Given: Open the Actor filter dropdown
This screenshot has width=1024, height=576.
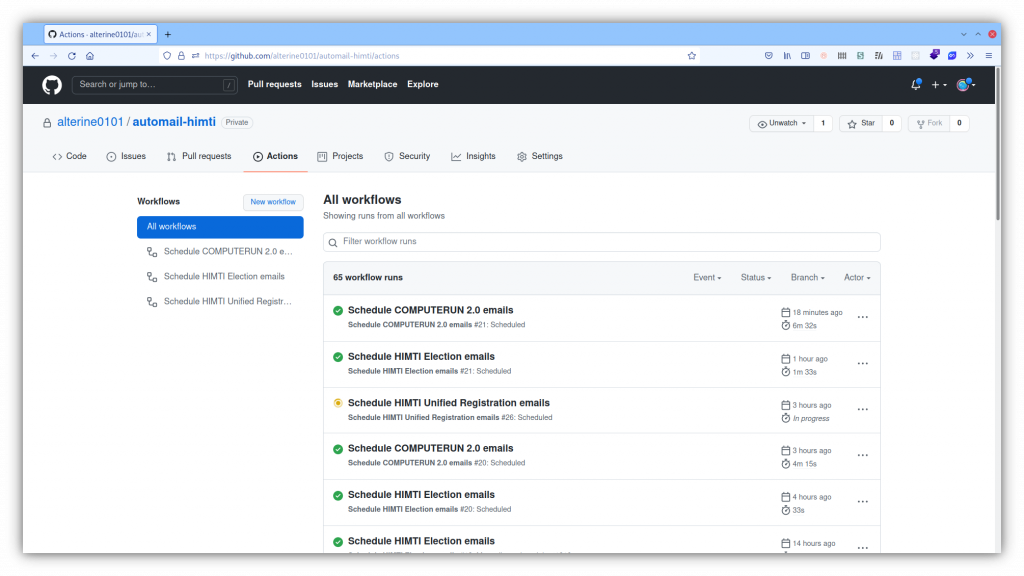Looking at the screenshot, I should pos(857,277).
